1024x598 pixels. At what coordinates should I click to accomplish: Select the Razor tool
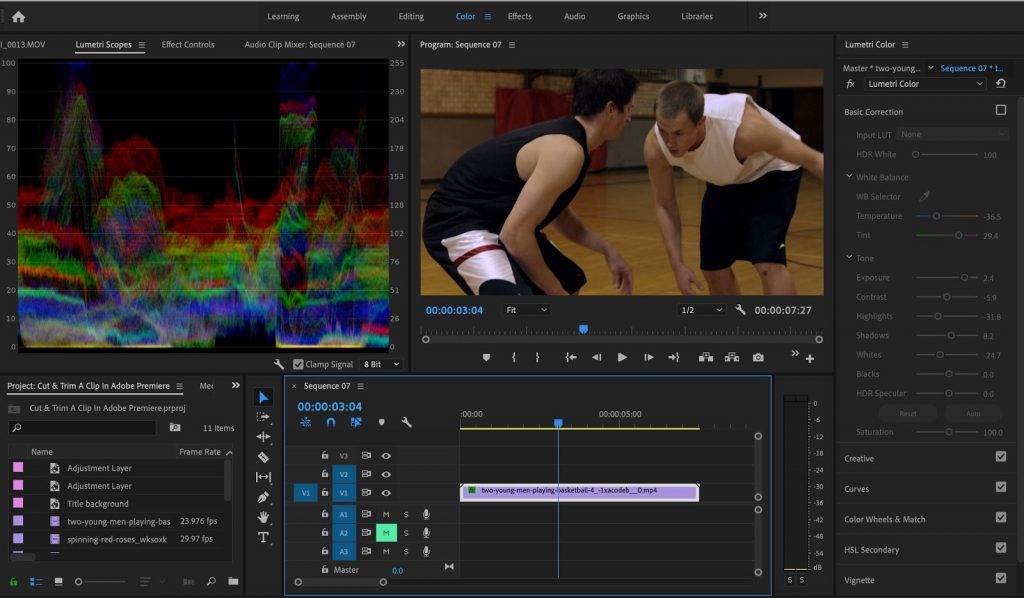coord(263,457)
